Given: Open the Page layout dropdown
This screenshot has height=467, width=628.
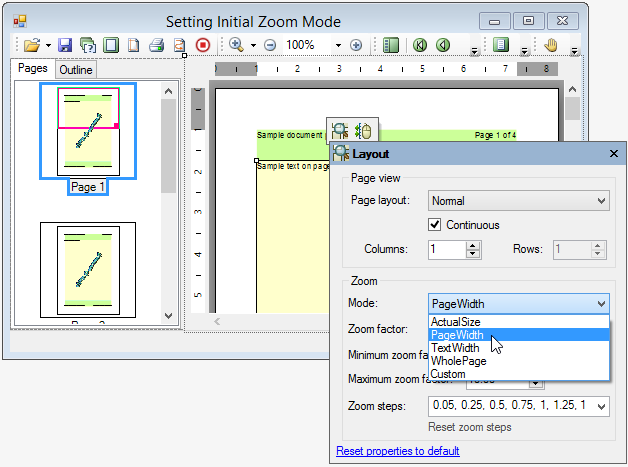Looking at the screenshot, I should coord(518,201).
